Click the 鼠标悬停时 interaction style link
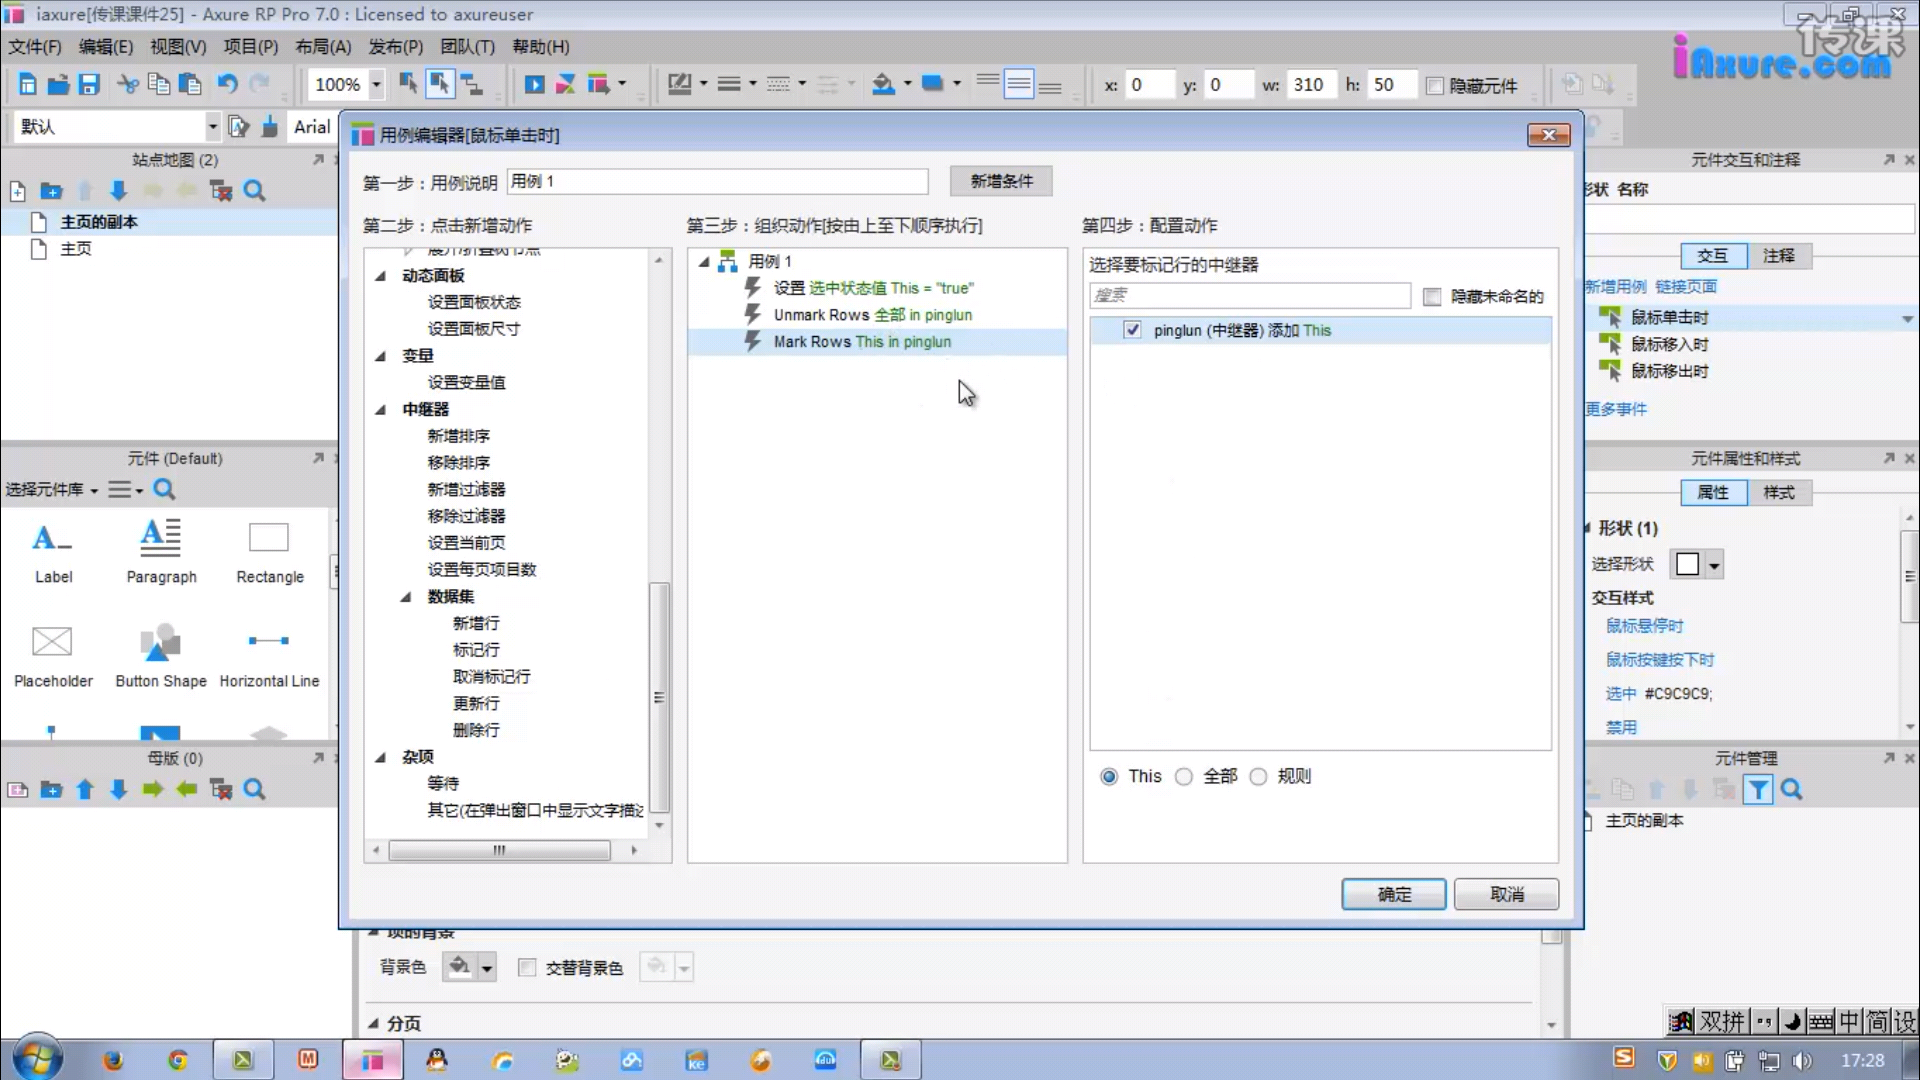This screenshot has width=1920, height=1080. pyautogui.click(x=1645, y=626)
